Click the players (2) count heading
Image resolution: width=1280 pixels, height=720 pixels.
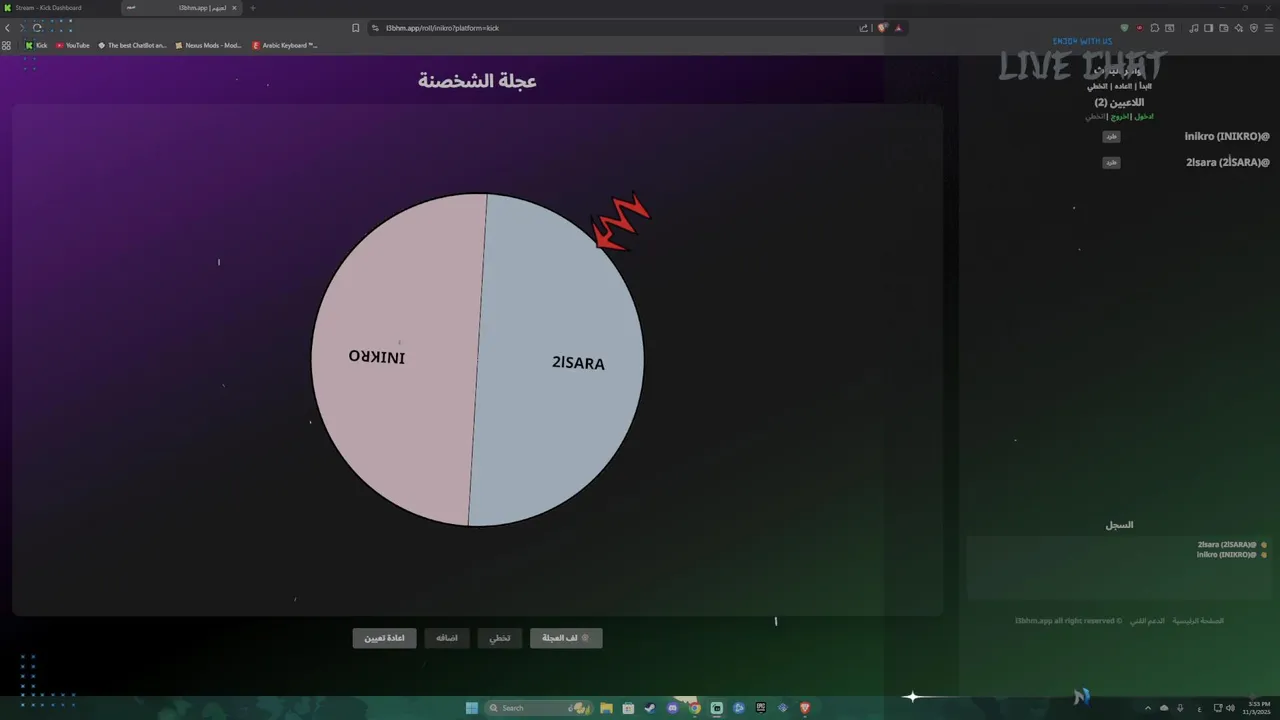1119,102
